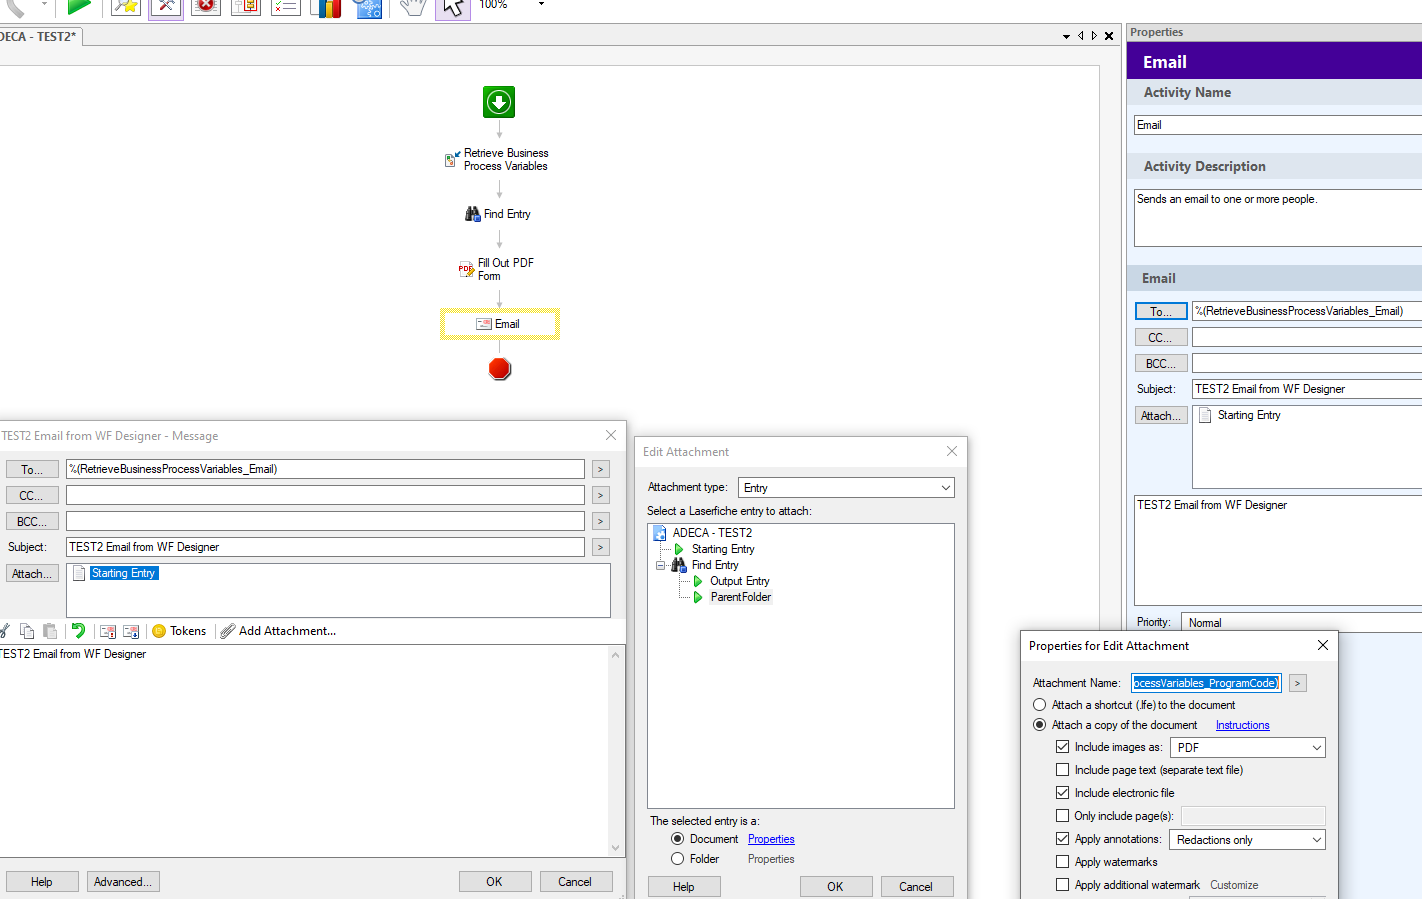The height and width of the screenshot is (899, 1422).
Task: Click the copy icon in message toolbar
Action: [27, 631]
